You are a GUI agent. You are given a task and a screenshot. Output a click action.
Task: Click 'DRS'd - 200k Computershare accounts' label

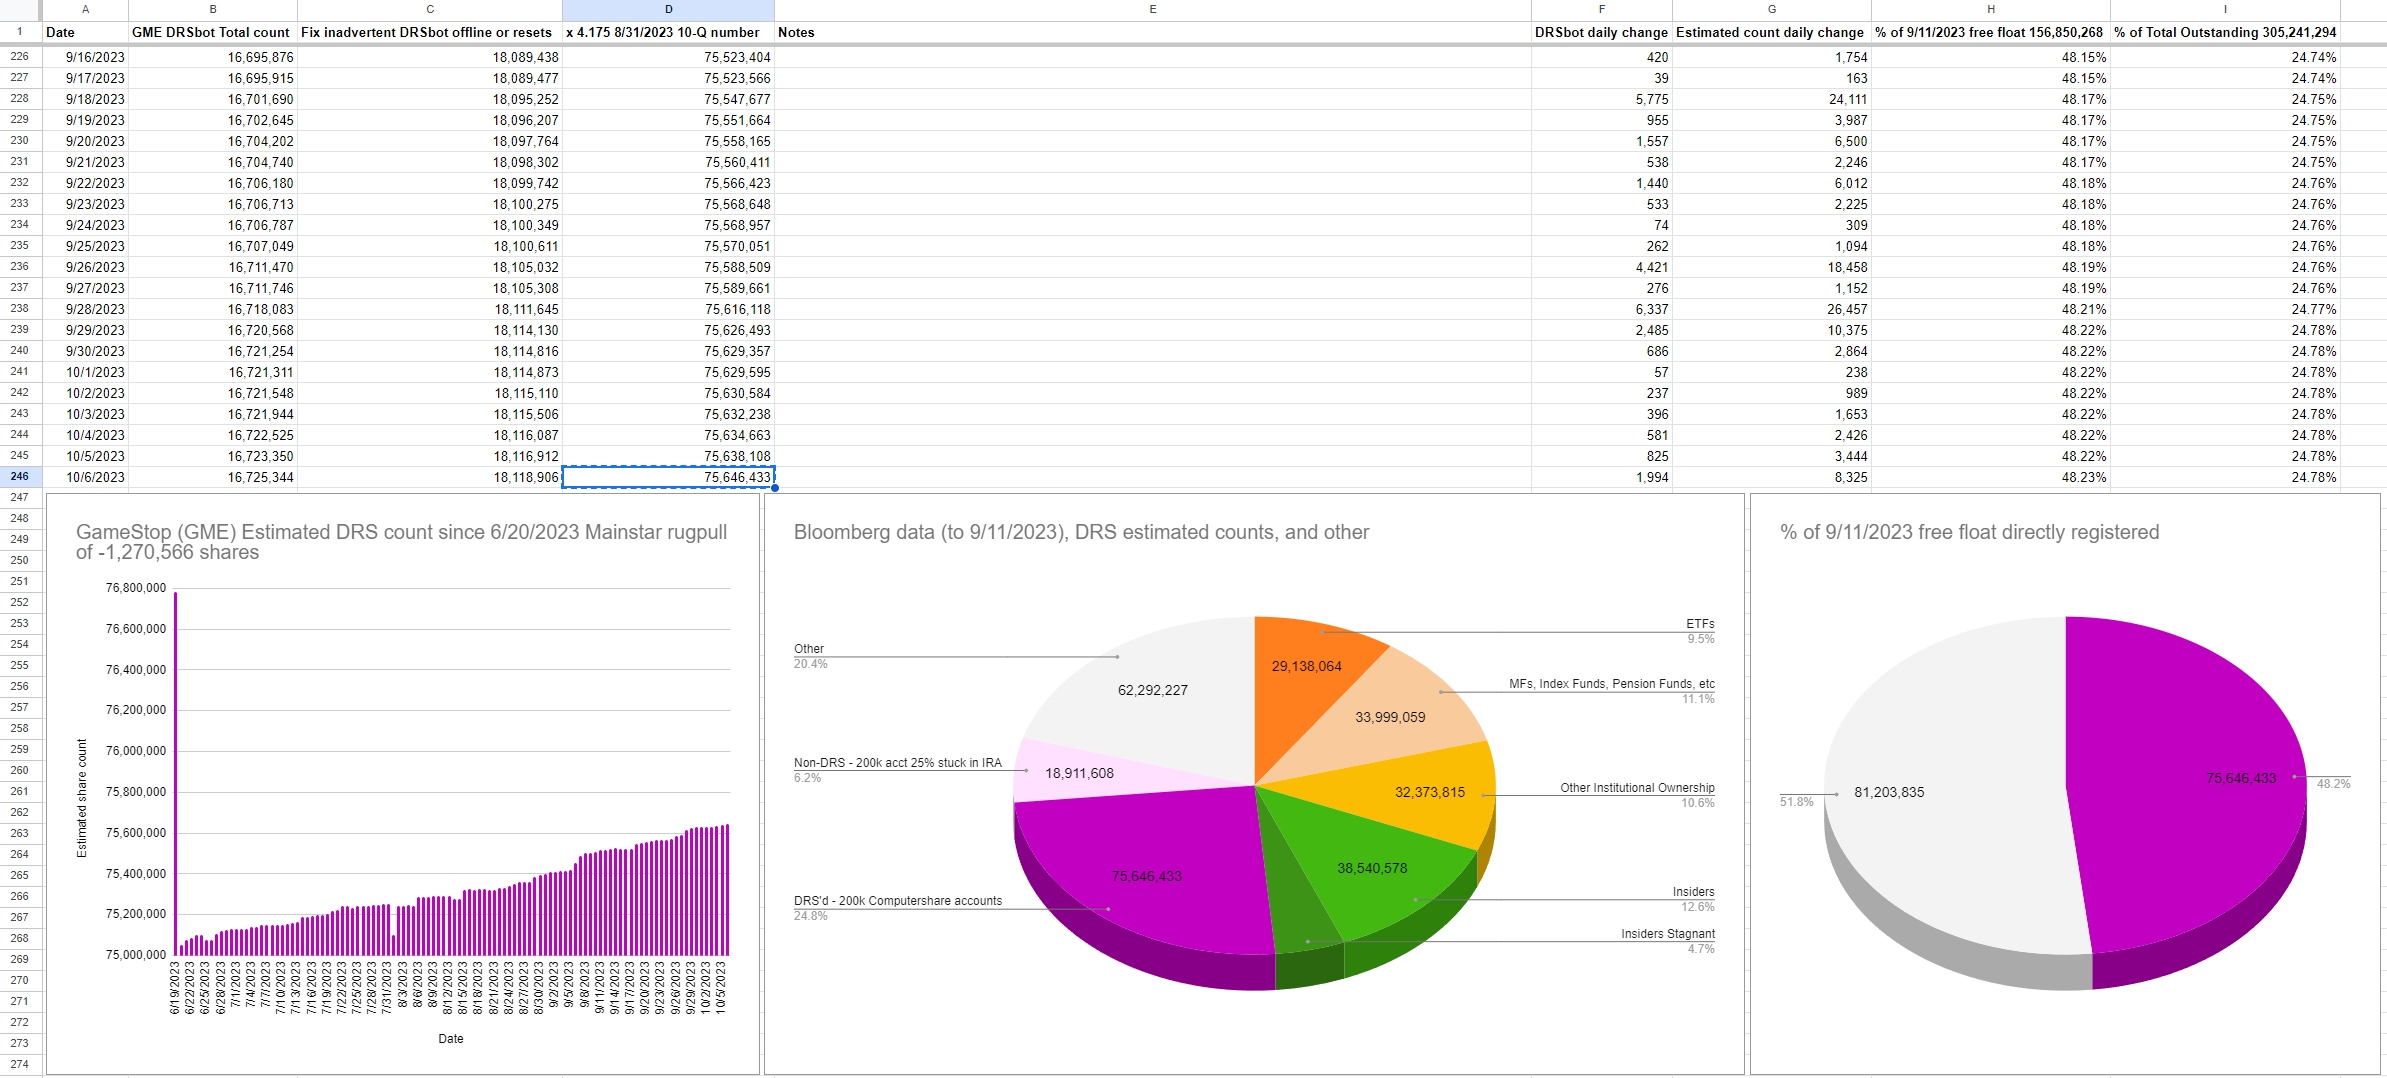click(897, 901)
